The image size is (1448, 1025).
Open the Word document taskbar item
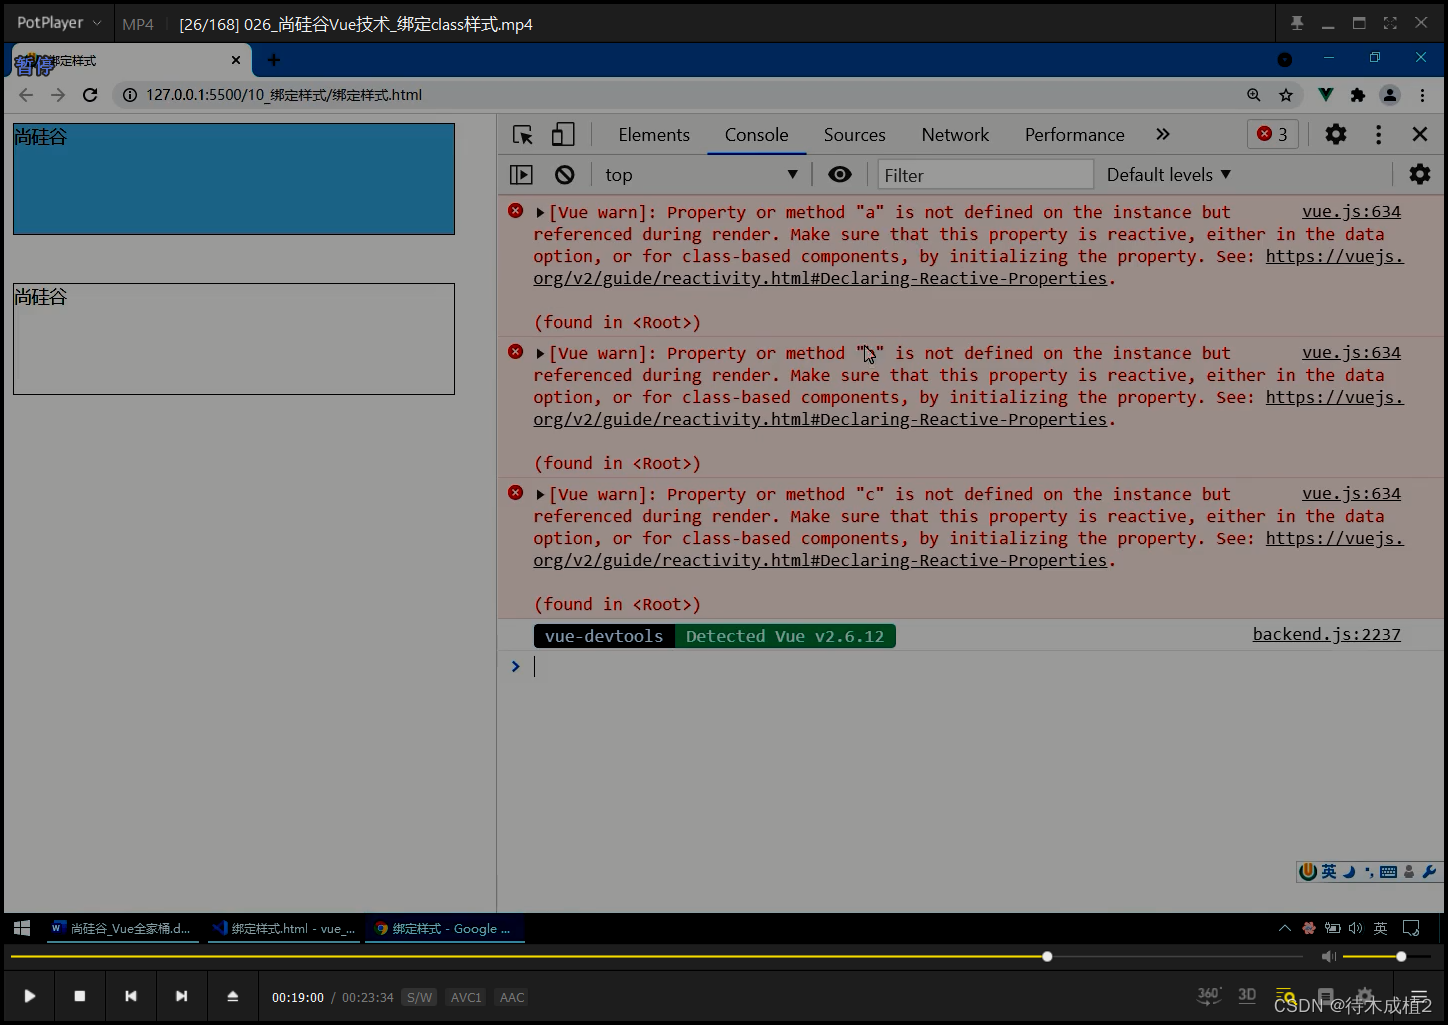(121, 929)
